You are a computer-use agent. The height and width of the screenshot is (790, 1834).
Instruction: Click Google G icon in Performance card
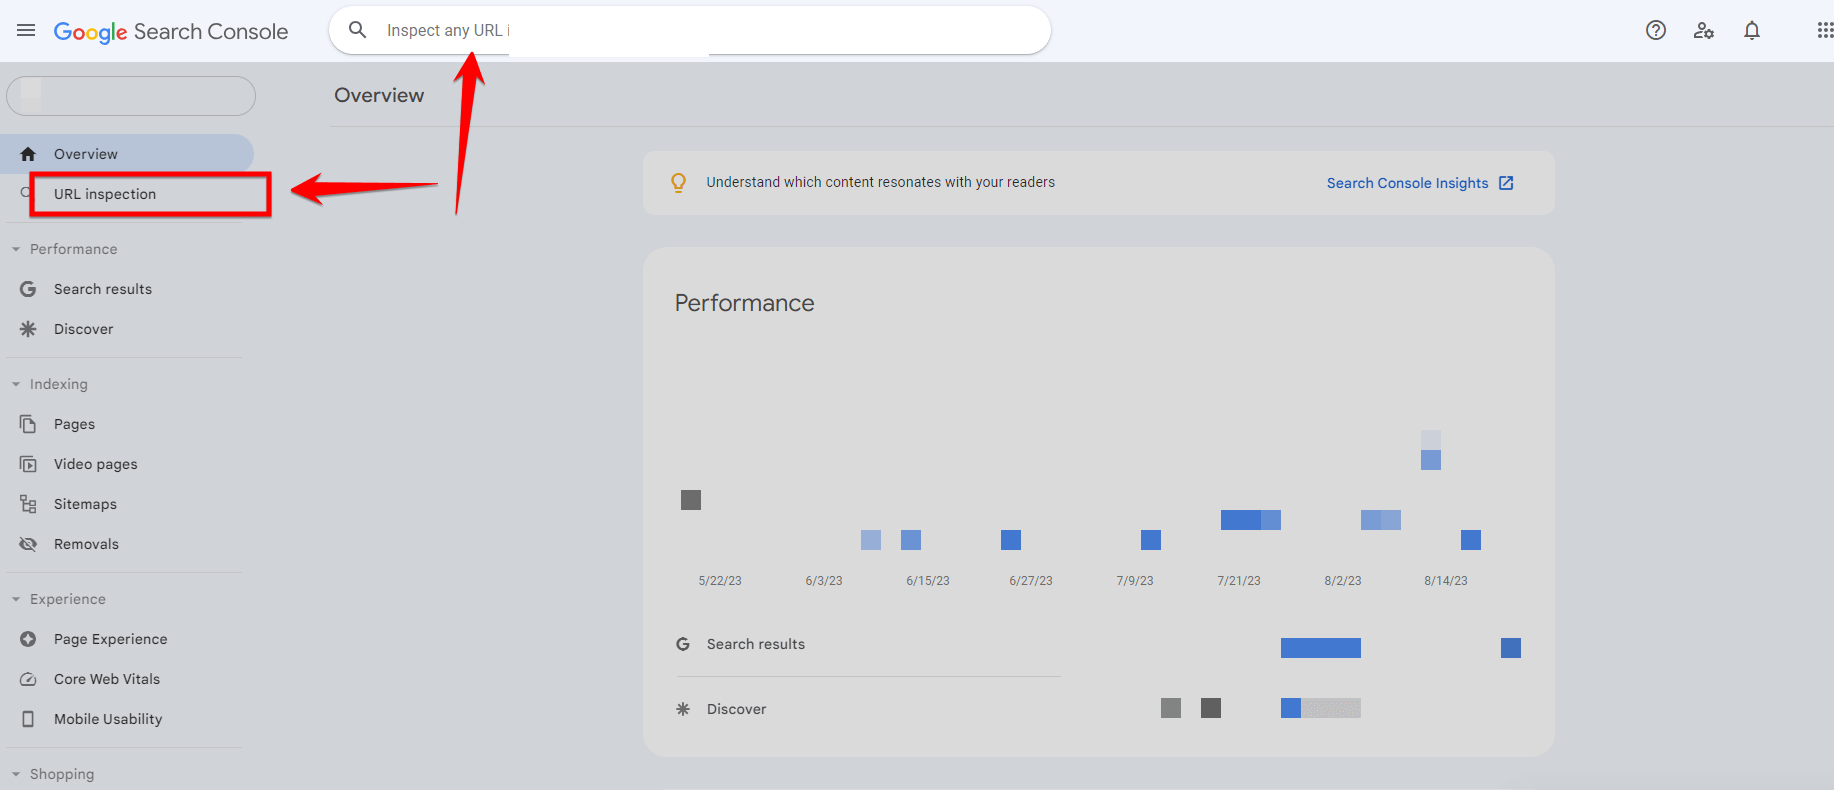[683, 644]
